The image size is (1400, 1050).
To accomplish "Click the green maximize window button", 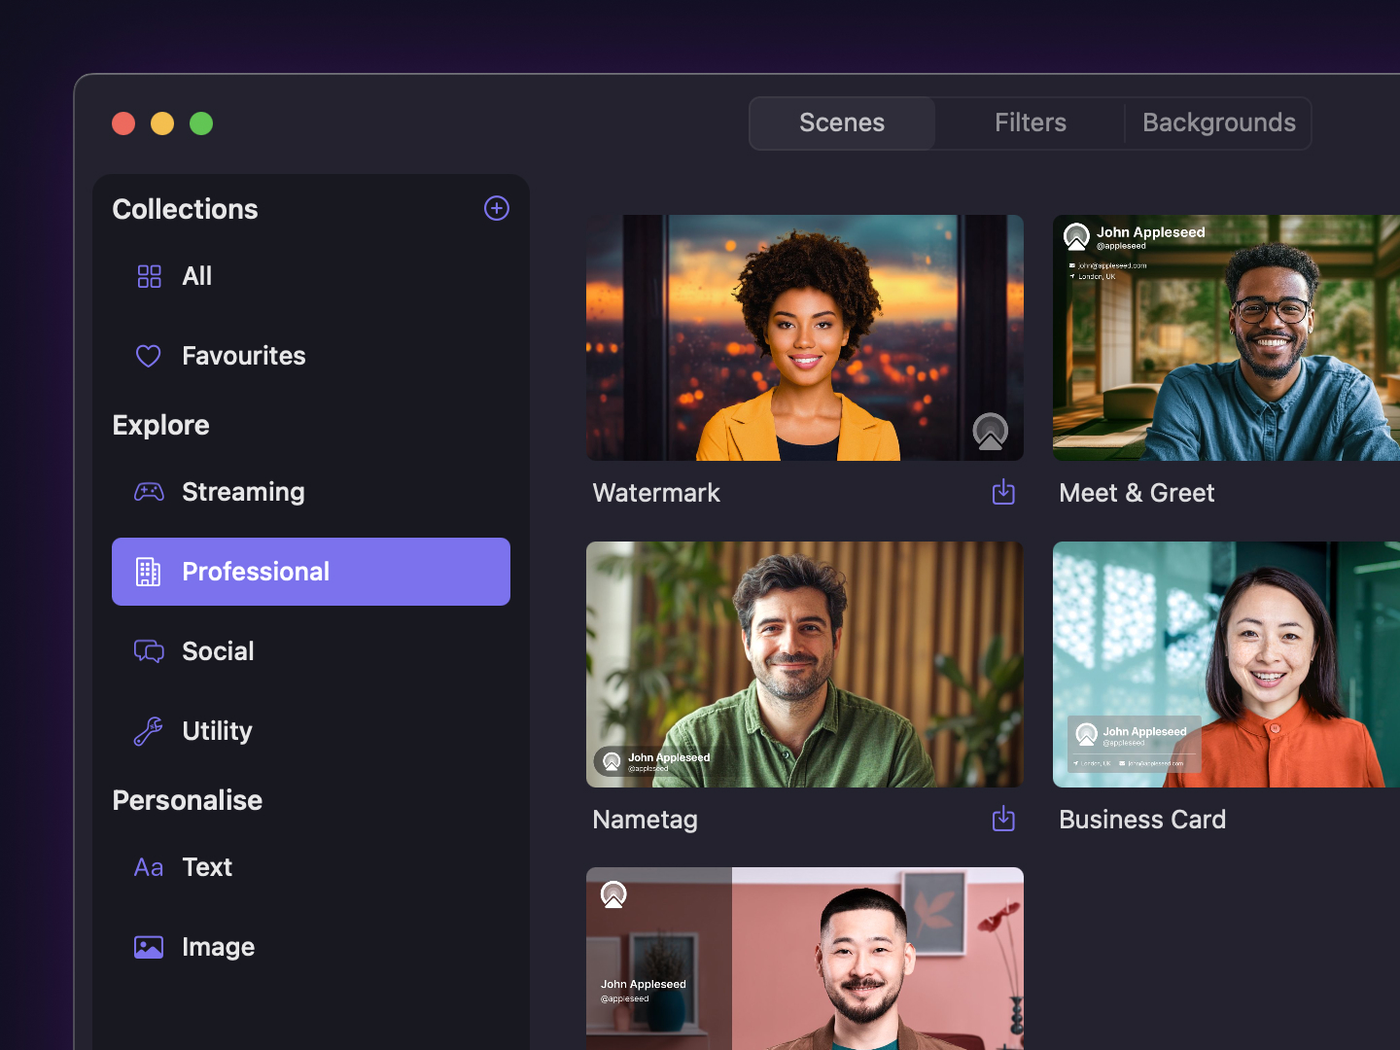I will click(201, 123).
